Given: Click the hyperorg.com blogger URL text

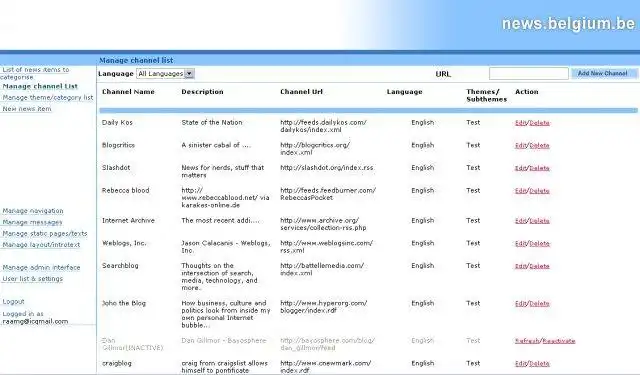Looking at the screenshot, I should [324, 307].
